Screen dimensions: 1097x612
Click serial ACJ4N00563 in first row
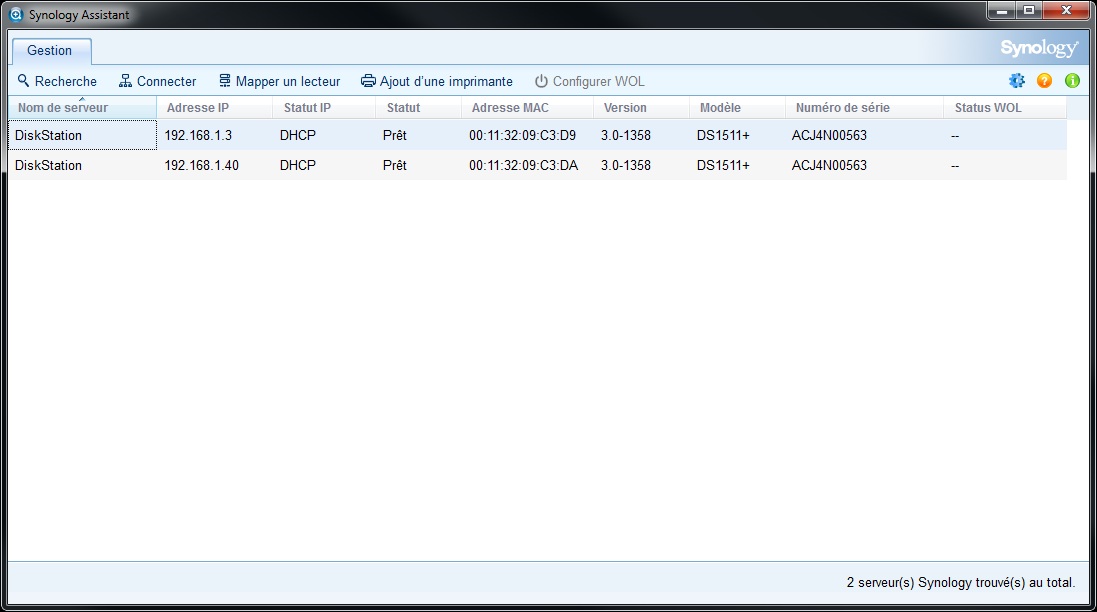point(829,135)
